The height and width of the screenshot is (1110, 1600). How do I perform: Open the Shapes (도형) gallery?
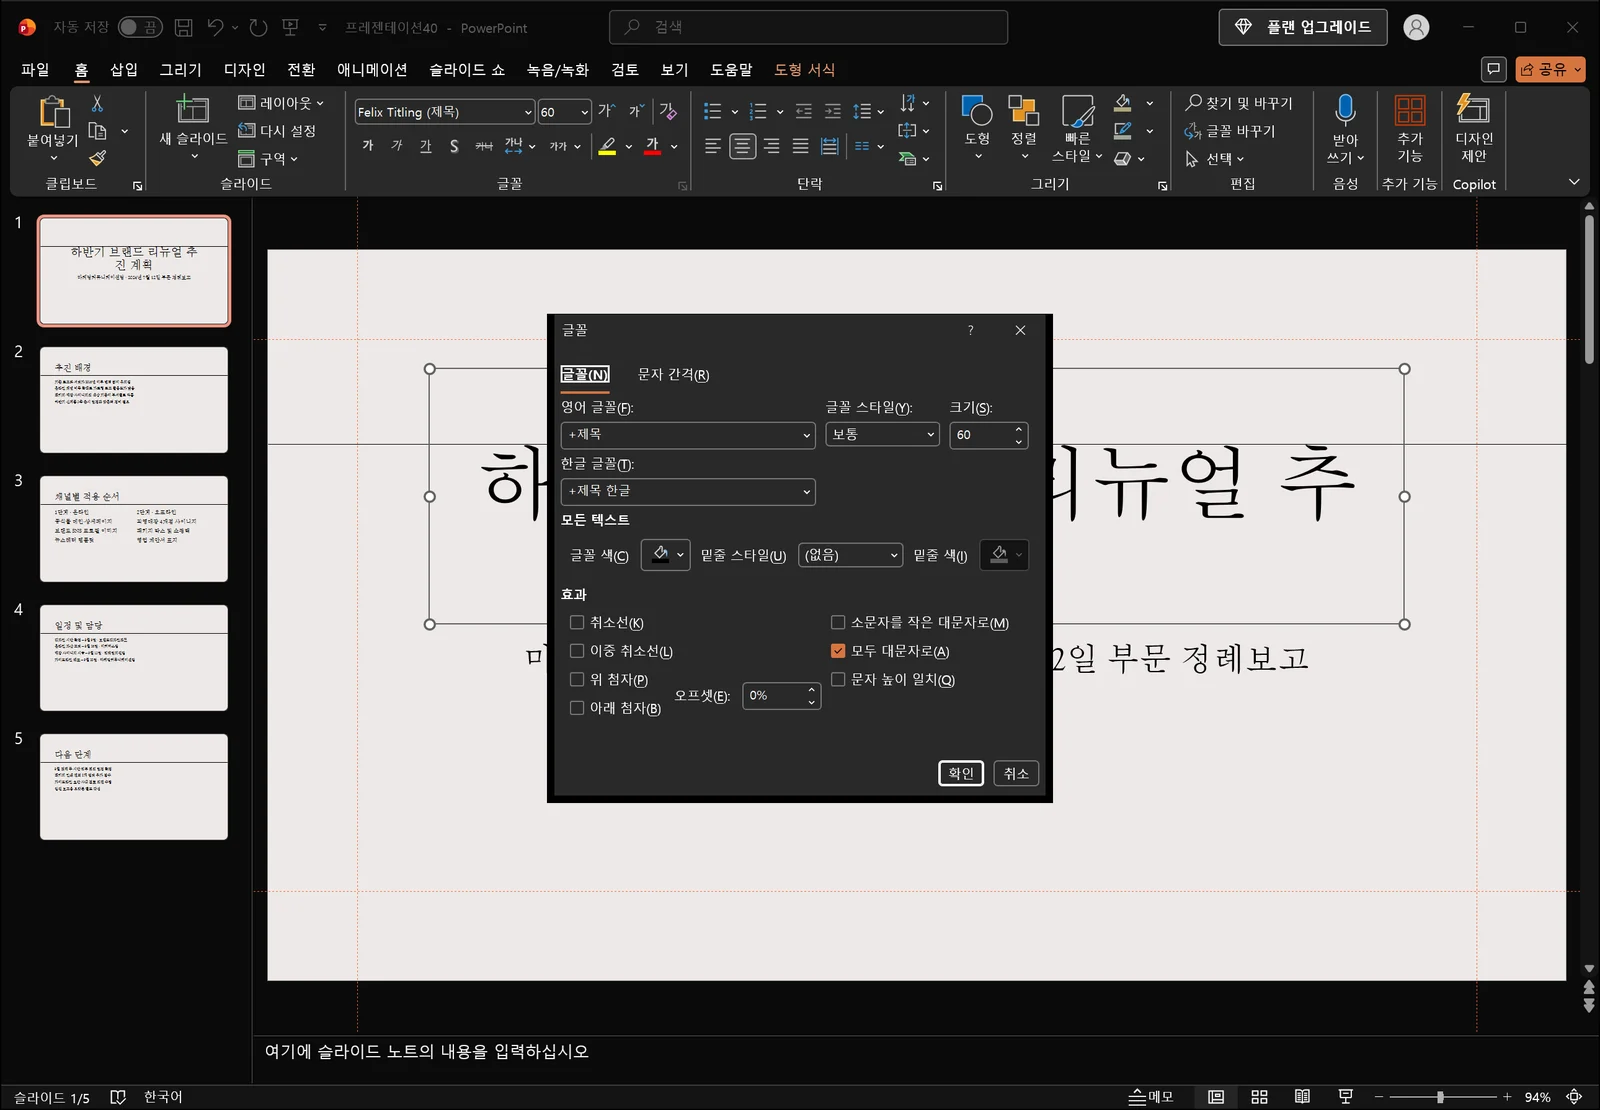(977, 127)
